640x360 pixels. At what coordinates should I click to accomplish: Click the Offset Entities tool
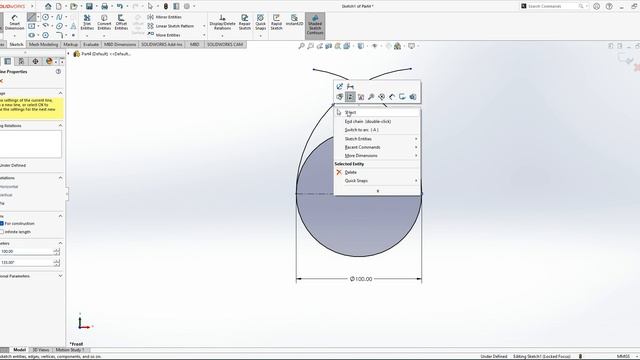point(121,22)
